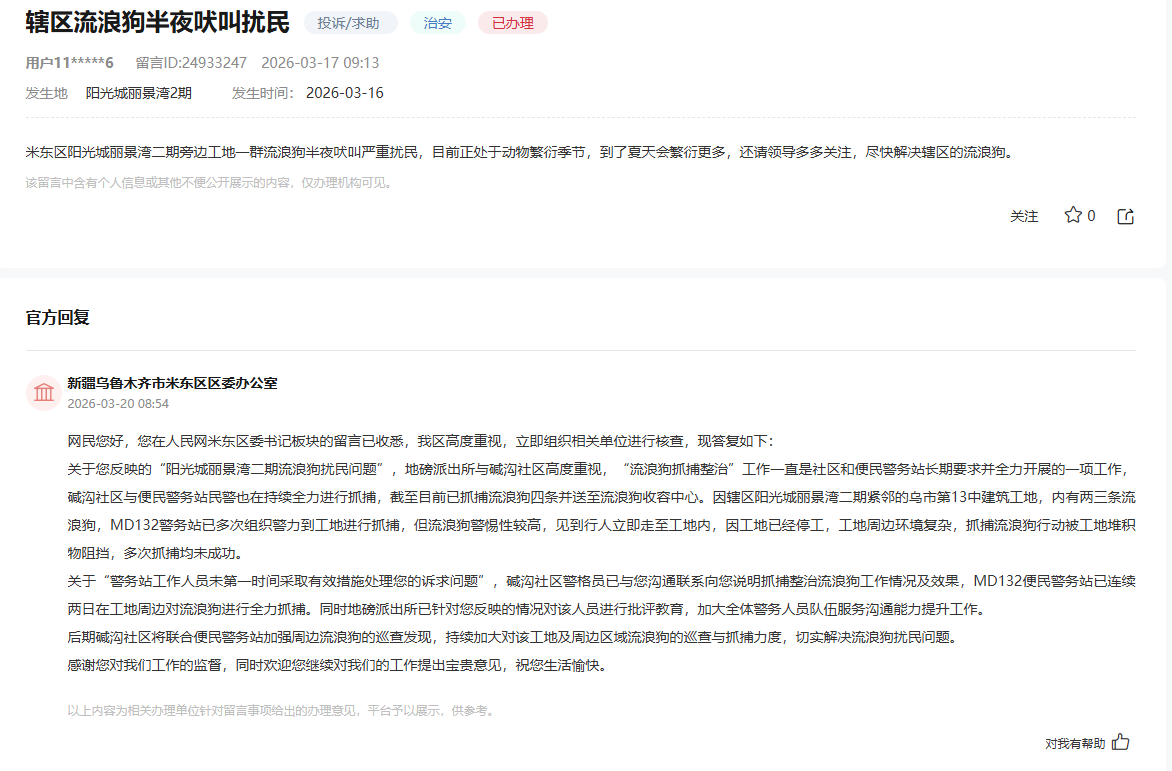Click the gray disclaimer below the reply

[x=282, y=711]
